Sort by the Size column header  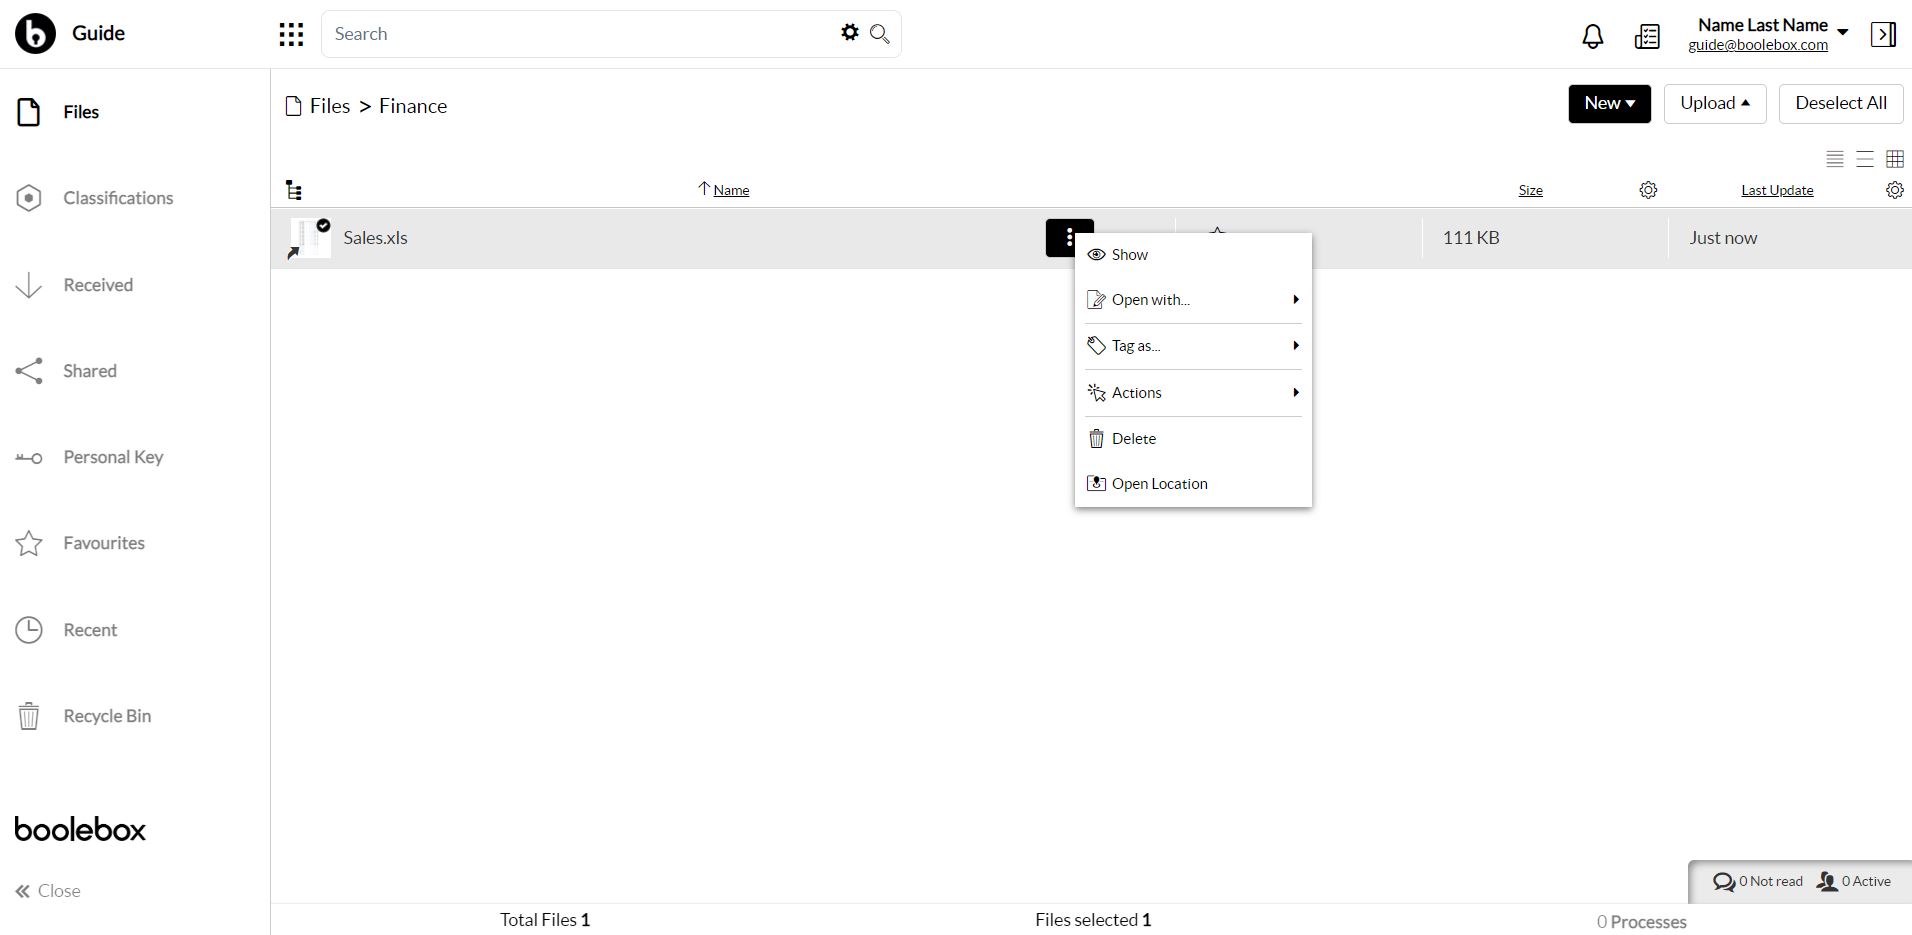click(1530, 190)
